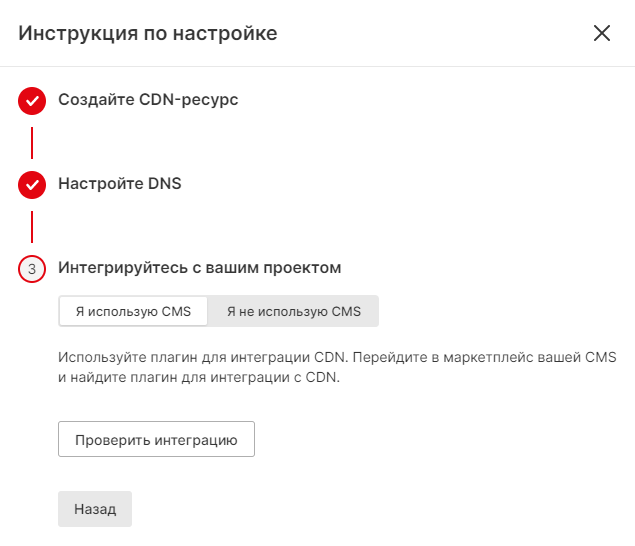Click the text line starting "и найдите плагин"
635x546 pixels.
pyautogui.click(x=200, y=378)
